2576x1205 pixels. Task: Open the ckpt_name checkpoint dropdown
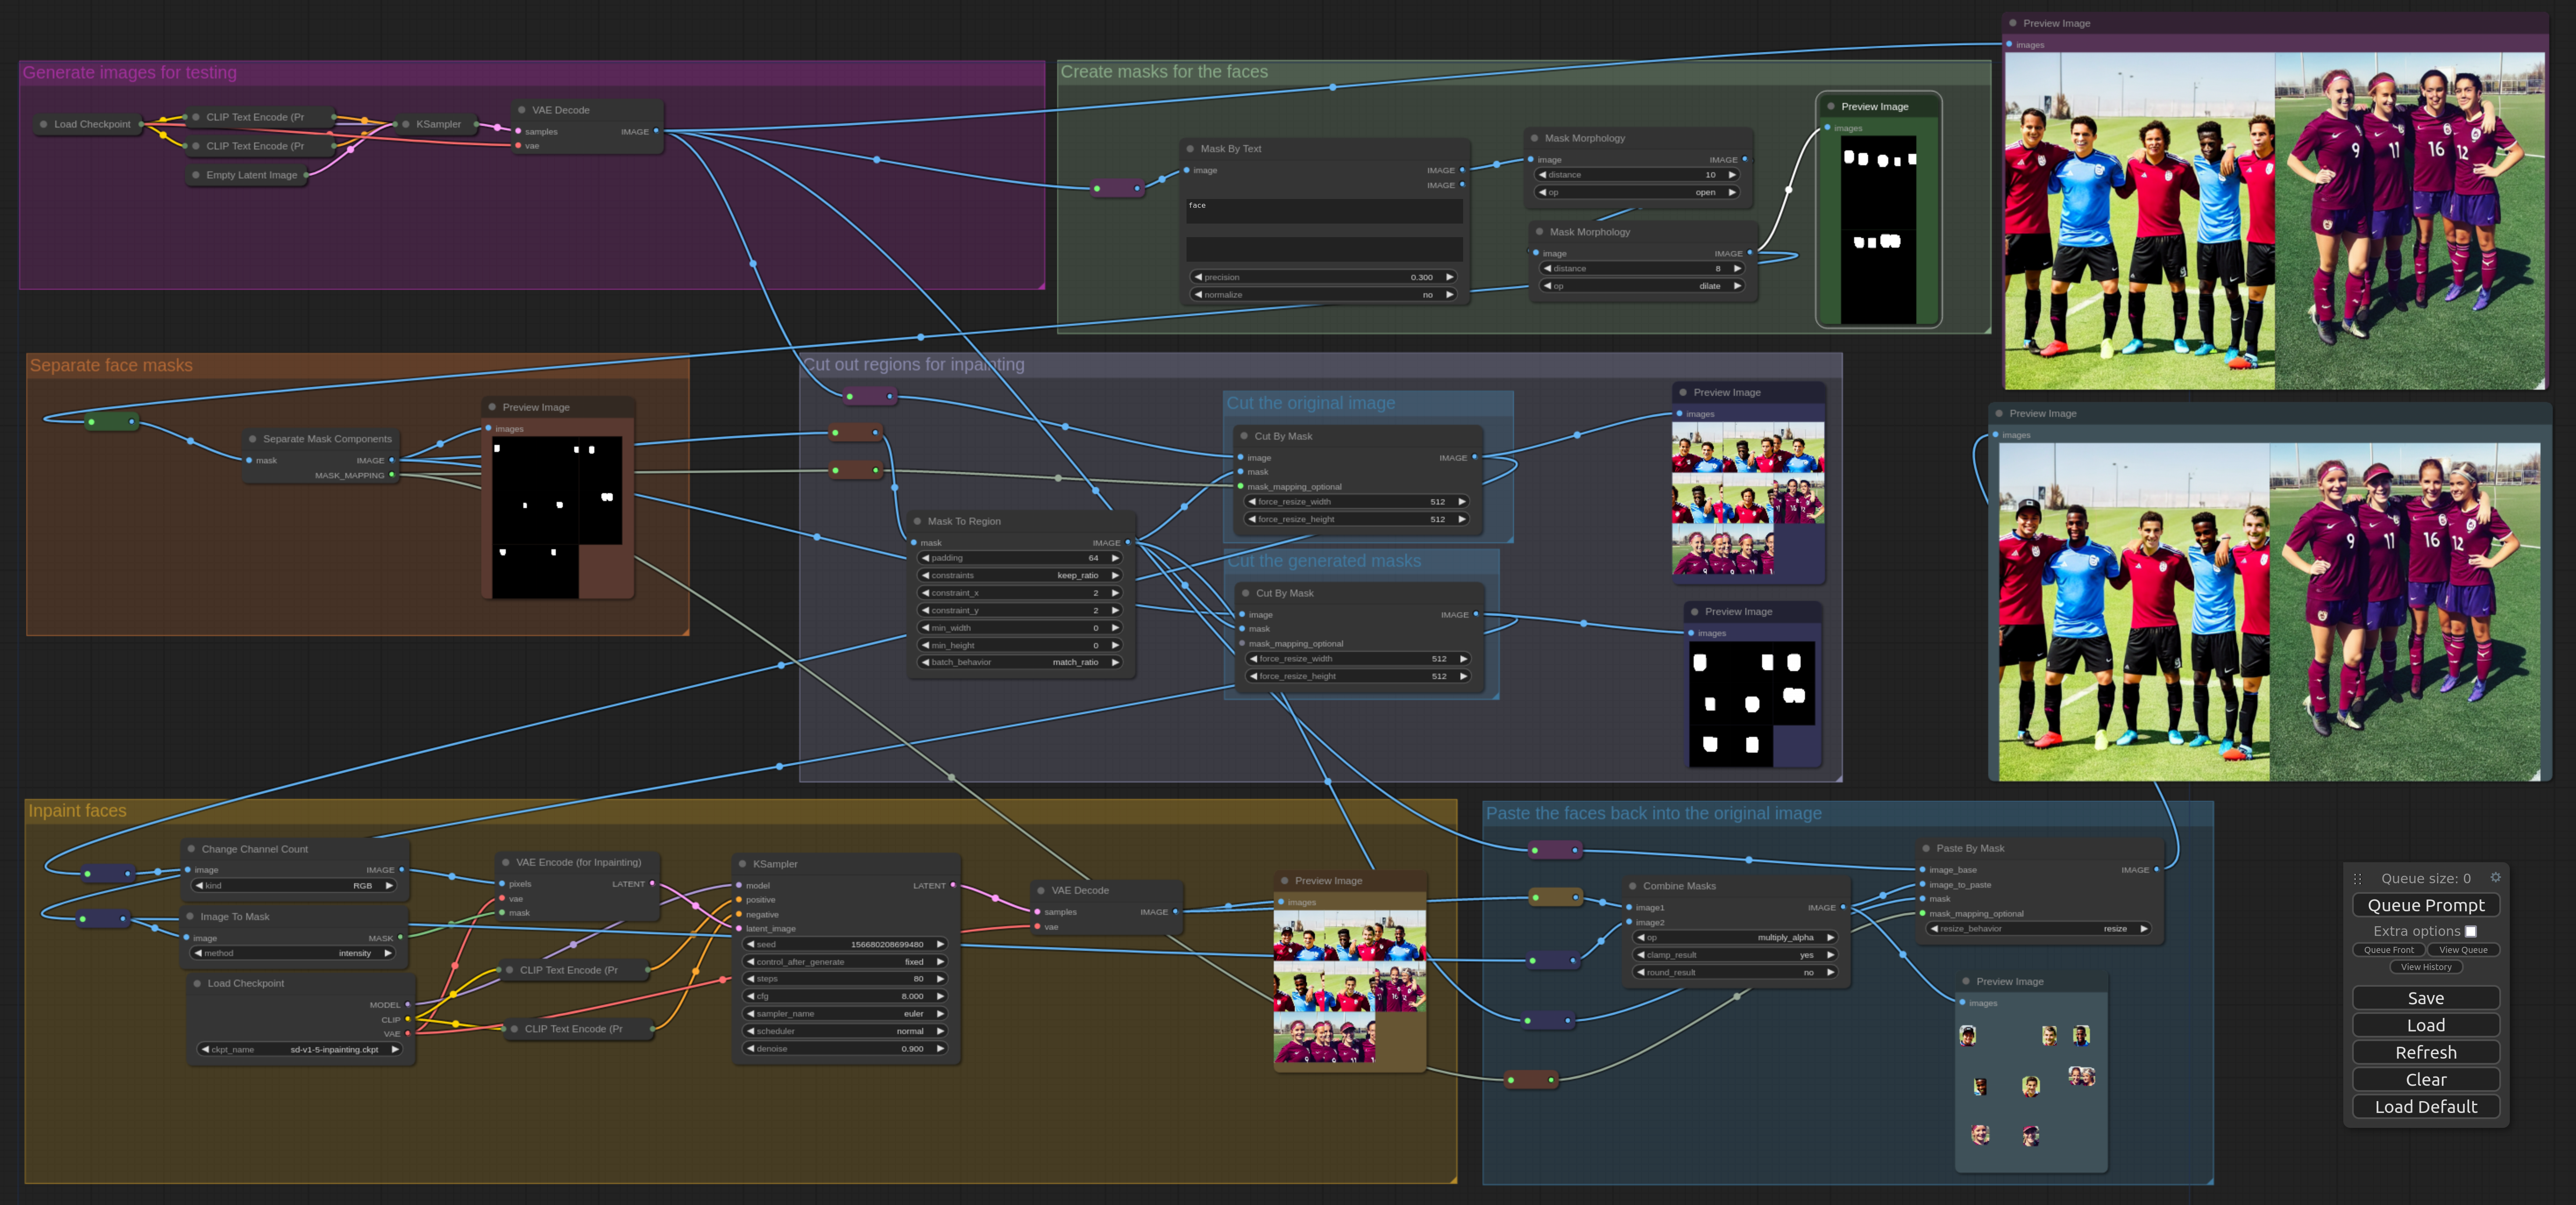click(x=300, y=1050)
